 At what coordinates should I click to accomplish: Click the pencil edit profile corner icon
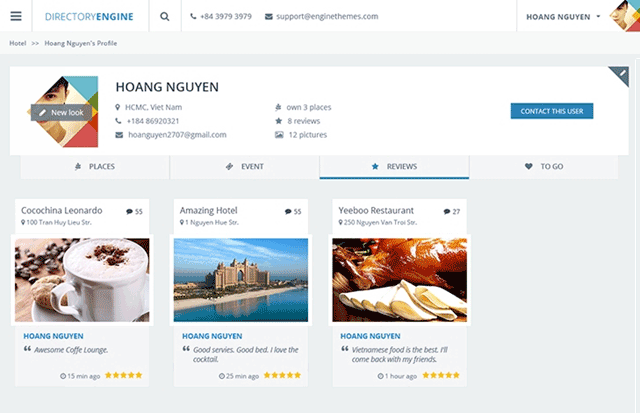coord(620,75)
